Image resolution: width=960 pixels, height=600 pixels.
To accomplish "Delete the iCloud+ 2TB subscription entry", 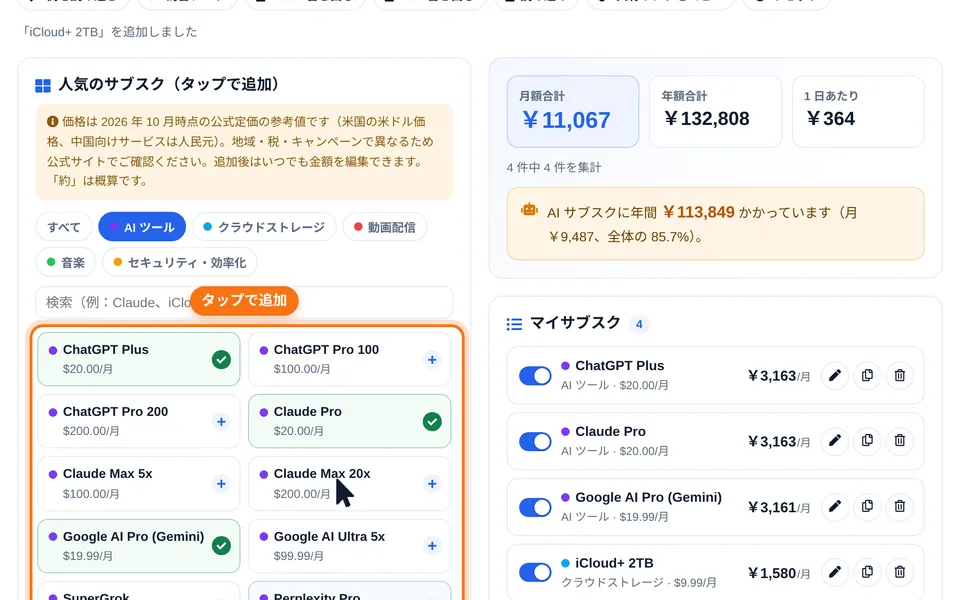I will pos(899,572).
